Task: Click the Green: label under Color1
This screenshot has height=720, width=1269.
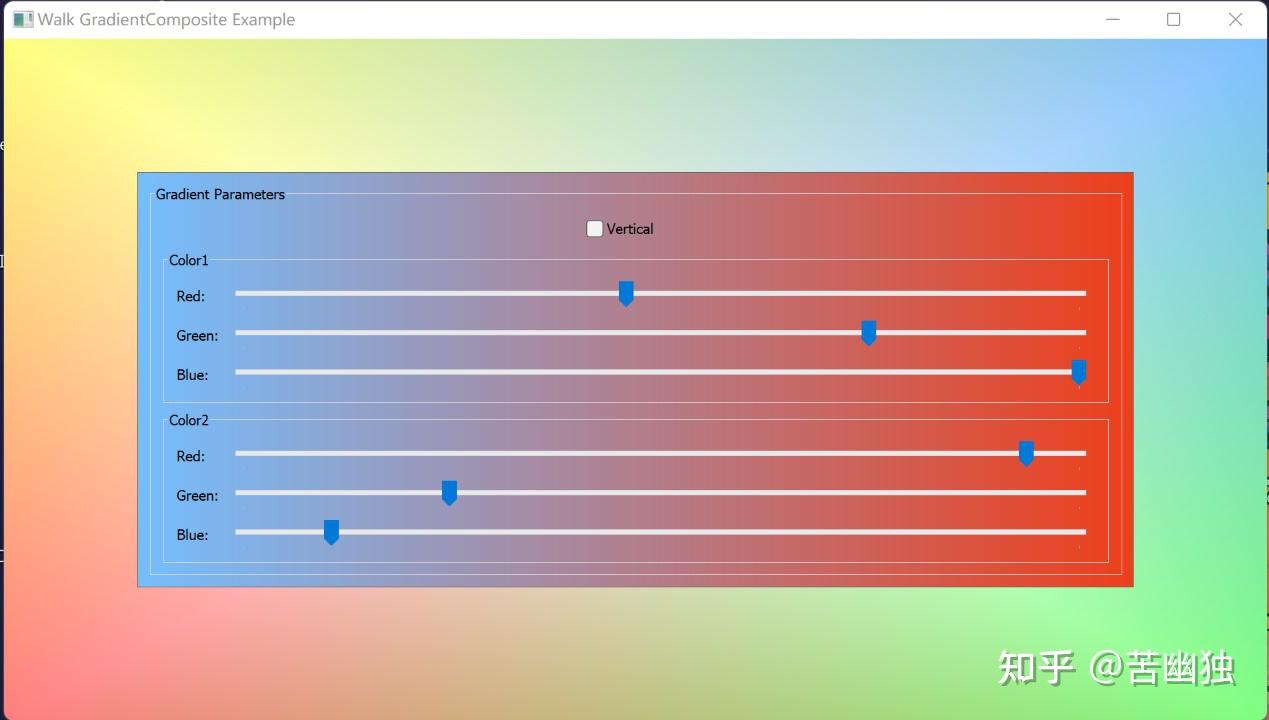Action: click(x=197, y=336)
